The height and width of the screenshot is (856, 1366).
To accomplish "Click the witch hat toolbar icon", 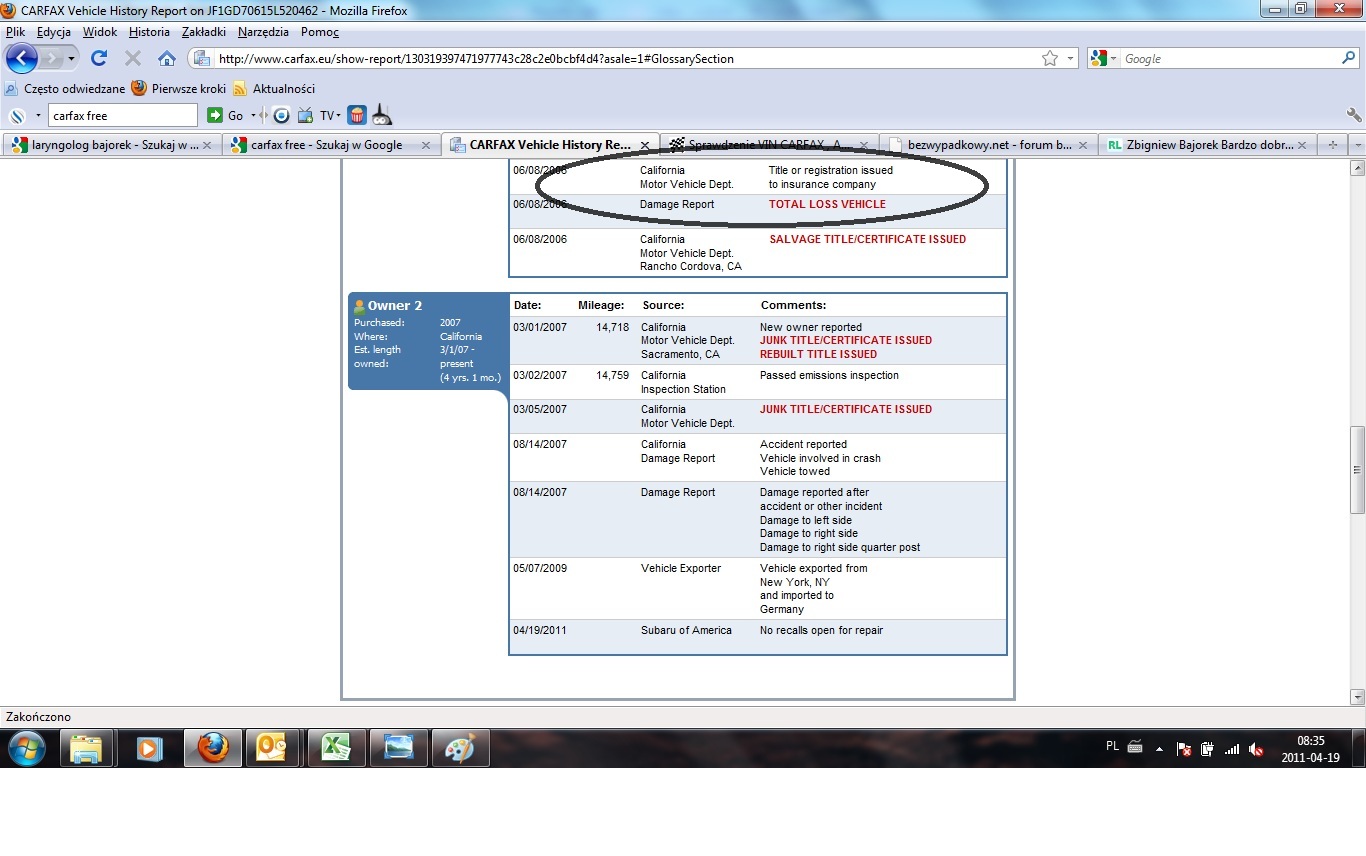I will 382,115.
